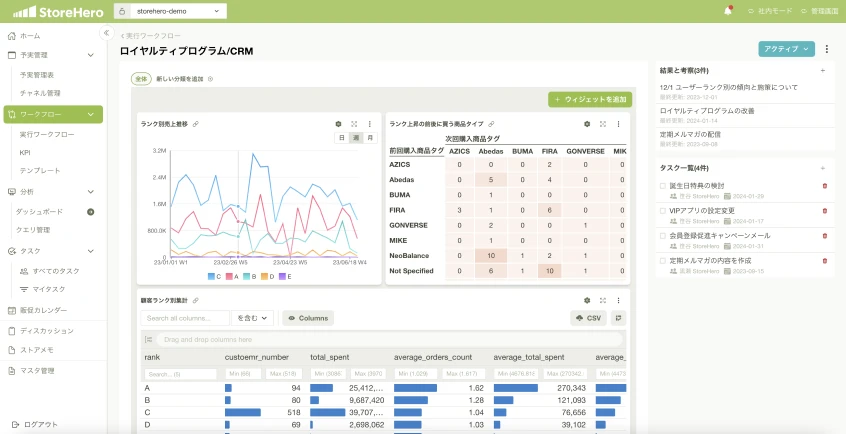Screen dimensions: 846x434
Task: Open settings gear on ランク別売上推移 widget
Action: point(338,123)
